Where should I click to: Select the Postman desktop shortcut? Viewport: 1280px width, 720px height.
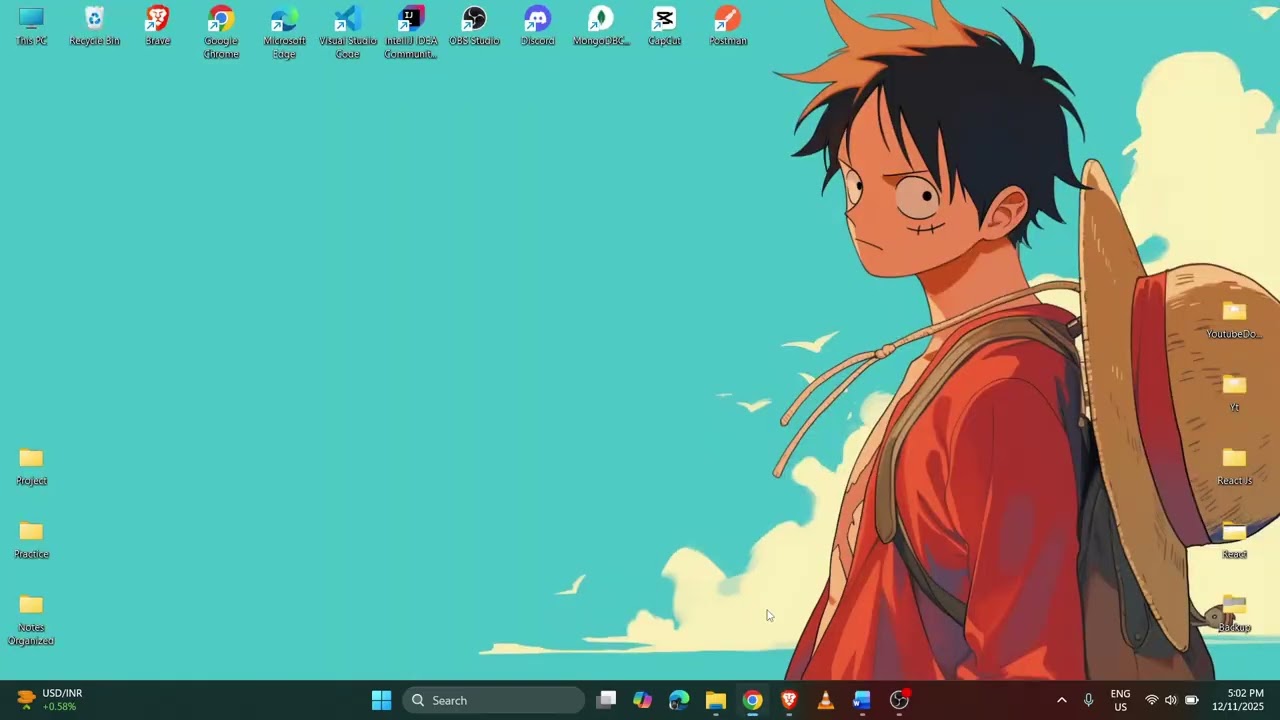point(728,27)
